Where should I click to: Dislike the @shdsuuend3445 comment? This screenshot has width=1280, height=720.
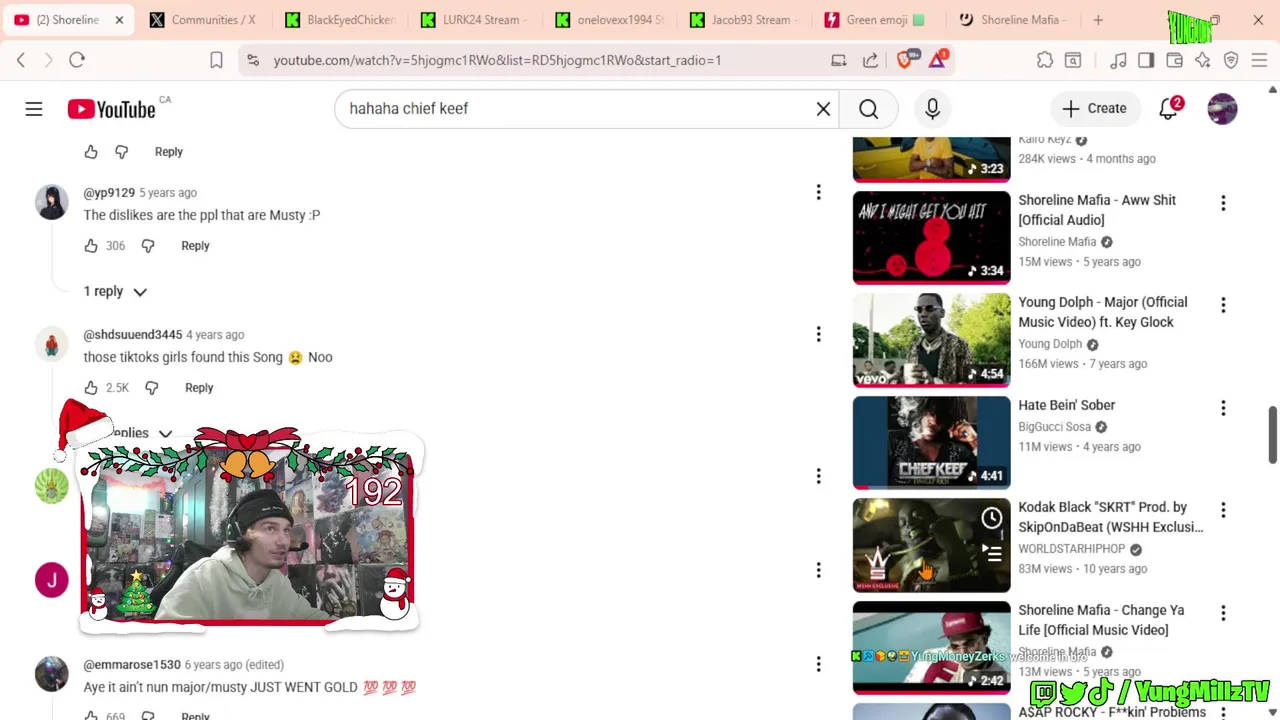pos(152,387)
